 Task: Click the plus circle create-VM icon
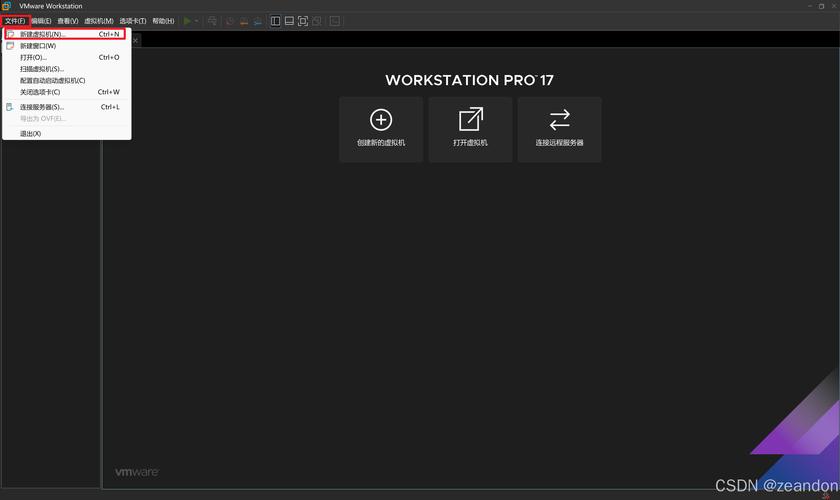pyautogui.click(x=381, y=120)
